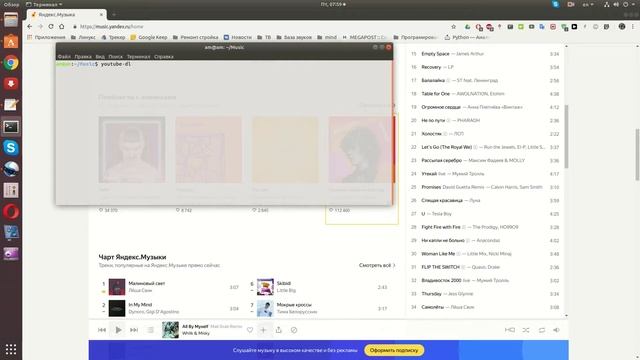Screen dimensions: 640x360
Task: Show applications grid in dock
Action: (11, 349)
